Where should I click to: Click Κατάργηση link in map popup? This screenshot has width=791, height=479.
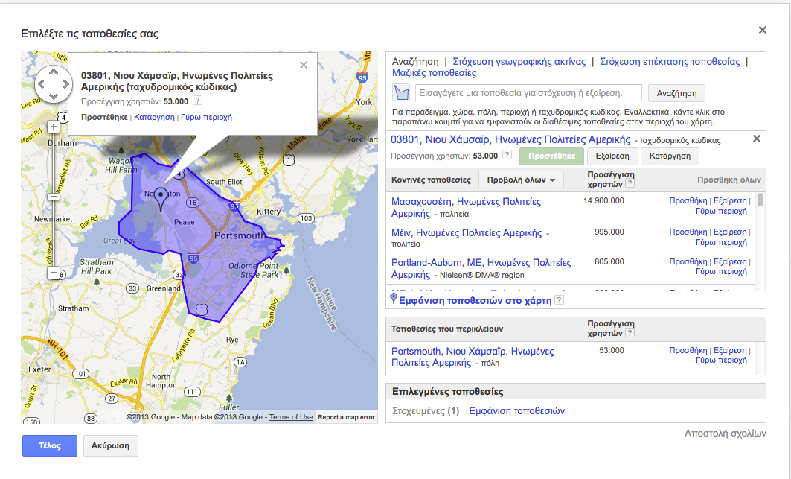coord(154,117)
